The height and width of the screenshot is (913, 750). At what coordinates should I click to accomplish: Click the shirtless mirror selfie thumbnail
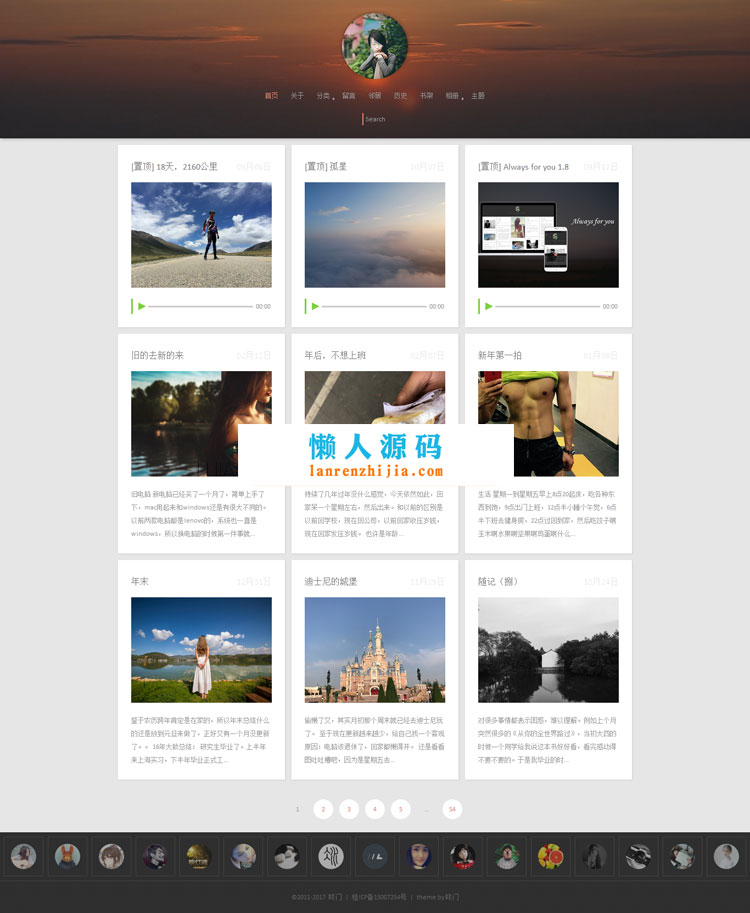(549, 423)
